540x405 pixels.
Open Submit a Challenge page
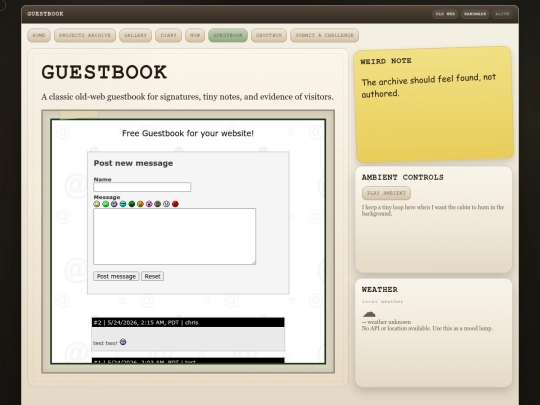(x=324, y=35)
